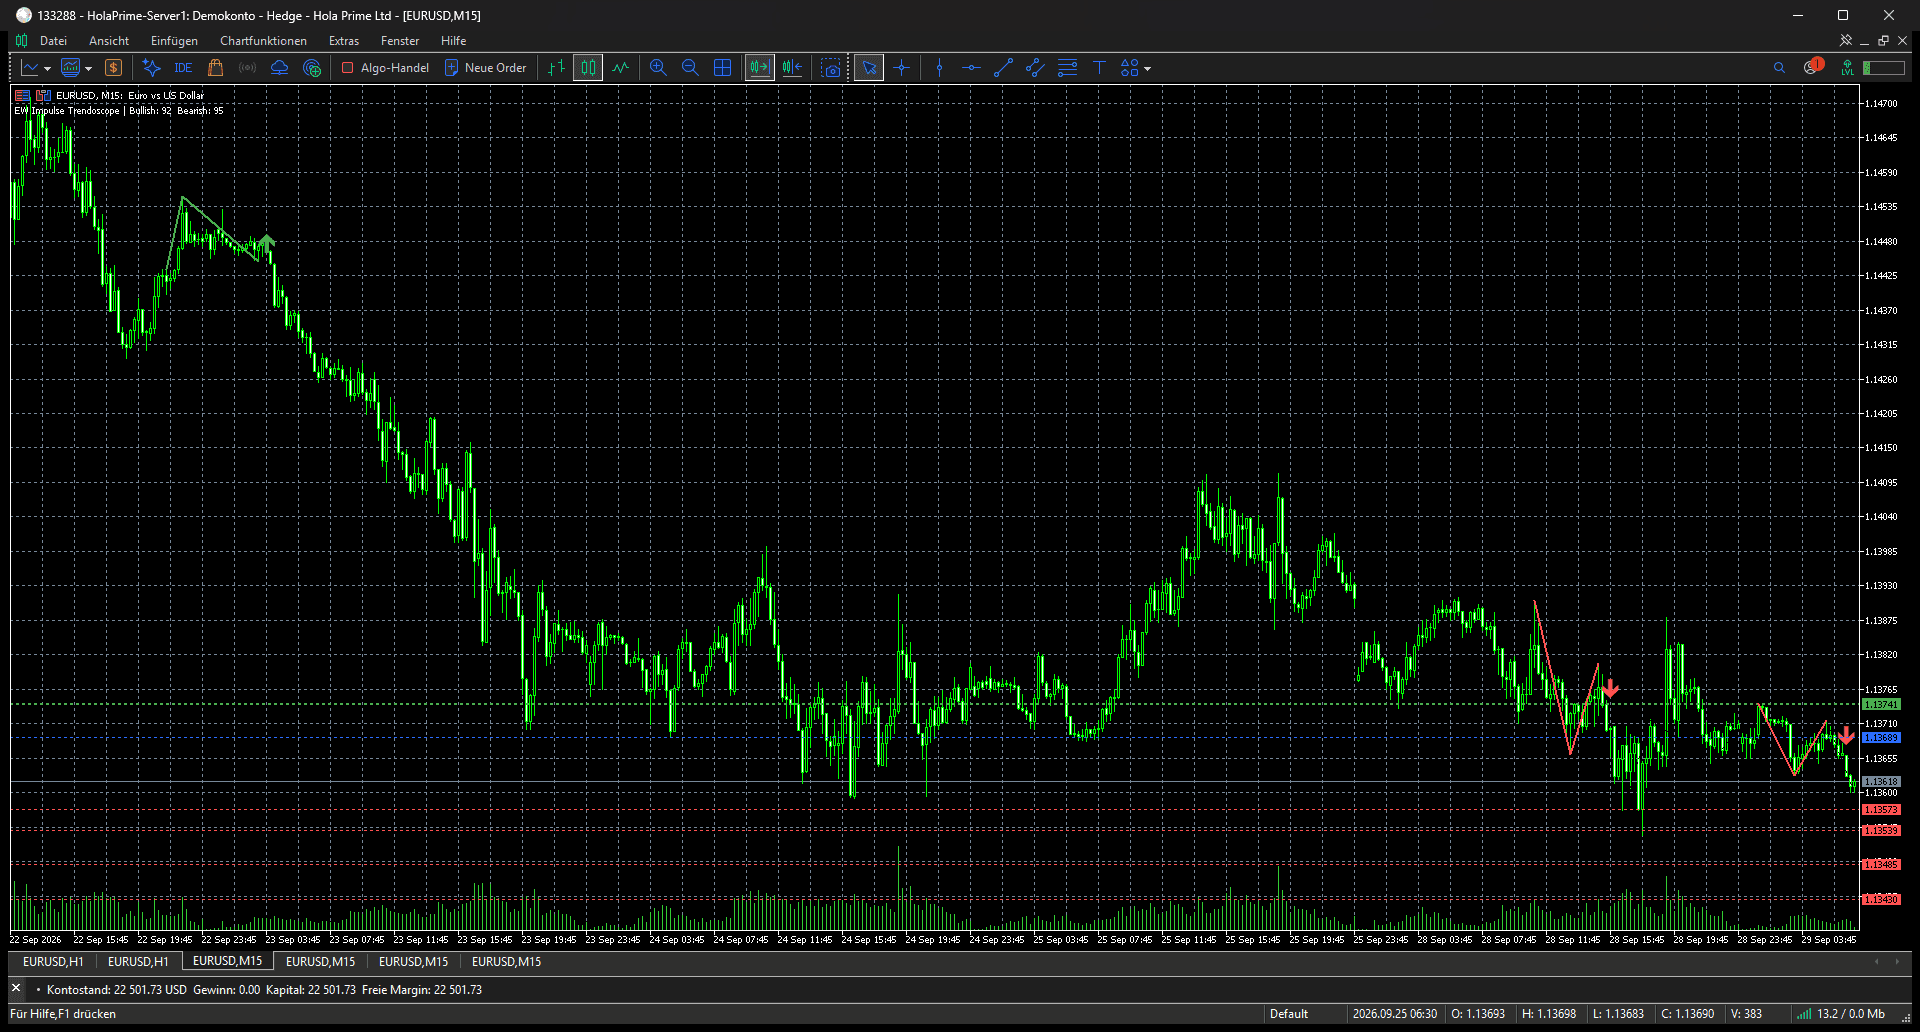Screen dimensions: 1920x1032
Task: Open the Market shopping bag icon
Action: pyautogui.click(x=215, y=68)
